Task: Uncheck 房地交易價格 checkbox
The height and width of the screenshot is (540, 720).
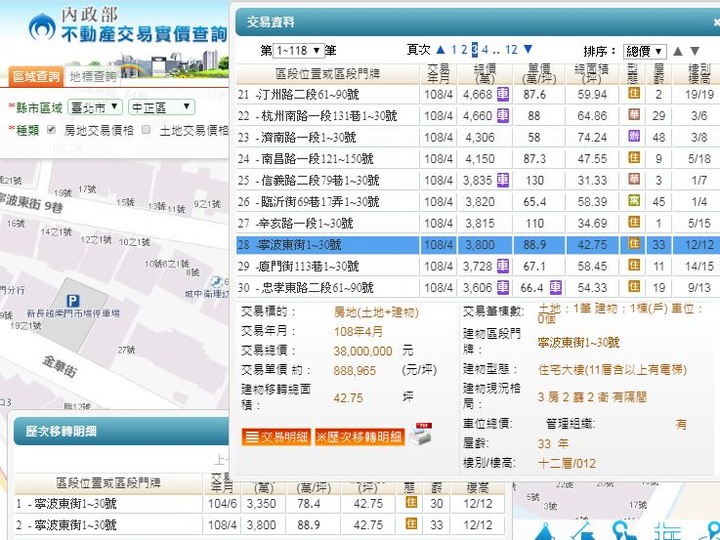Action: (x=51, y=130)
